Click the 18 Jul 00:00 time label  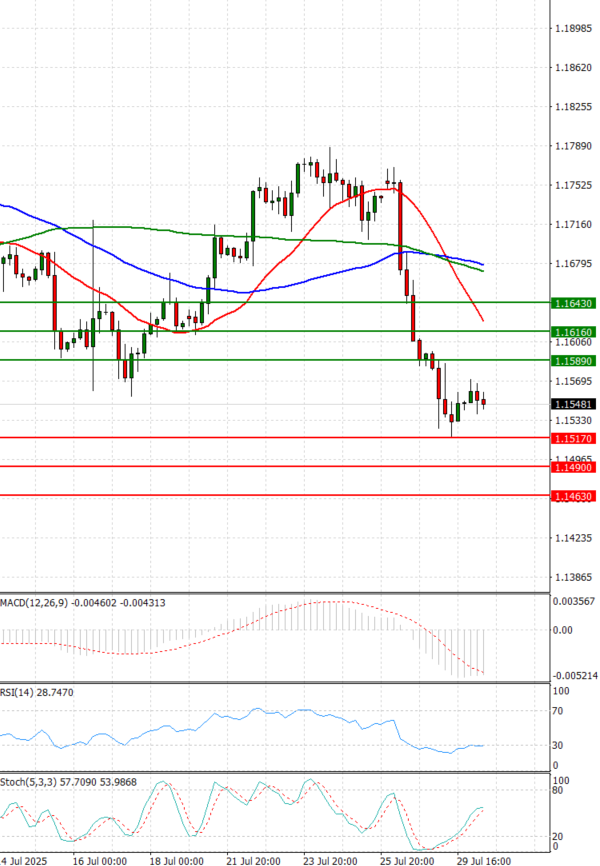coord(176,860)
